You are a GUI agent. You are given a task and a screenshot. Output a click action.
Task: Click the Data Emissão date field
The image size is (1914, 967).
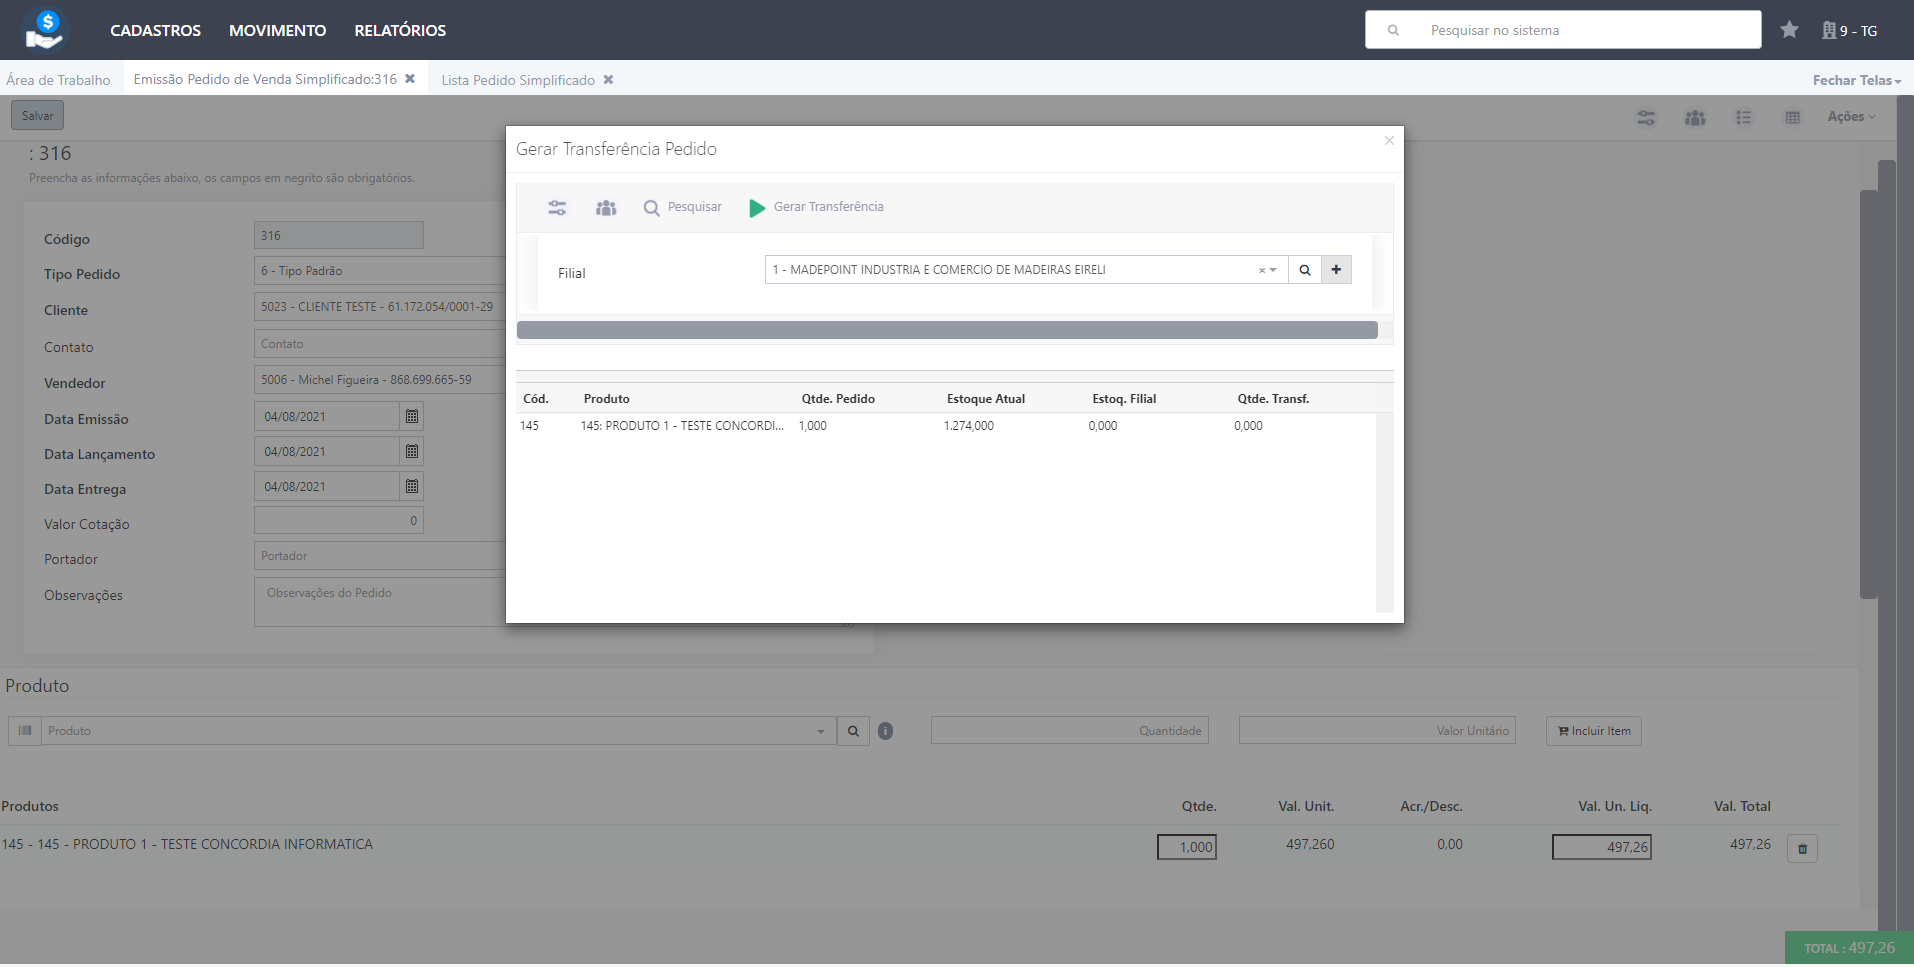326,416
